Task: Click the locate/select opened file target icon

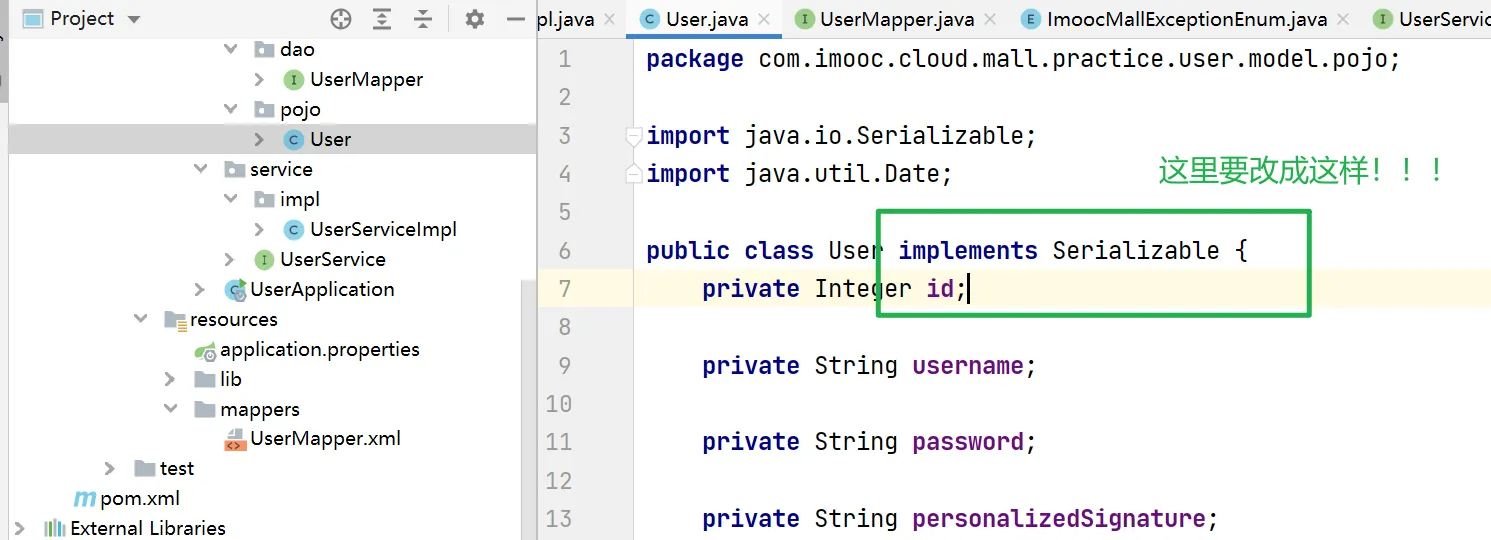Action: click(x=341, y=19)
